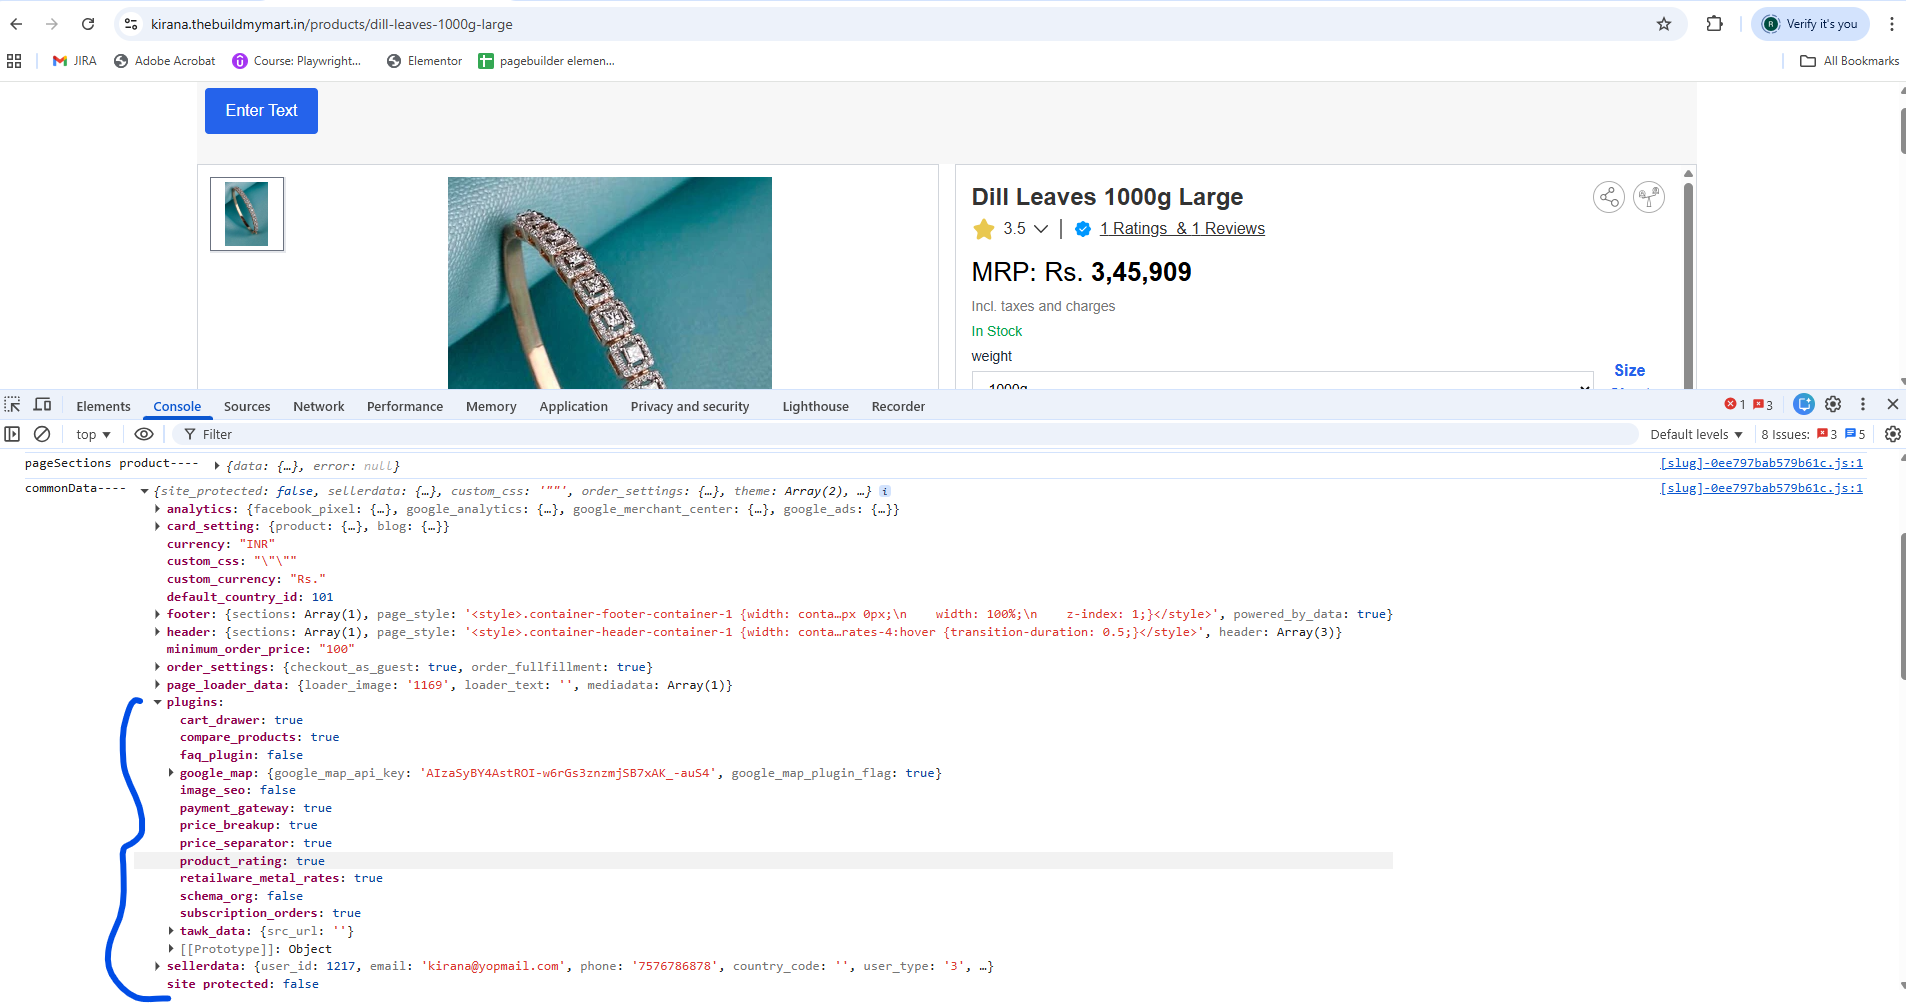The width and height of the screenshot is (1906, 1004).
Task: Open console settings gear icon
Action: pyautogui.click(x=1892, y=434)
